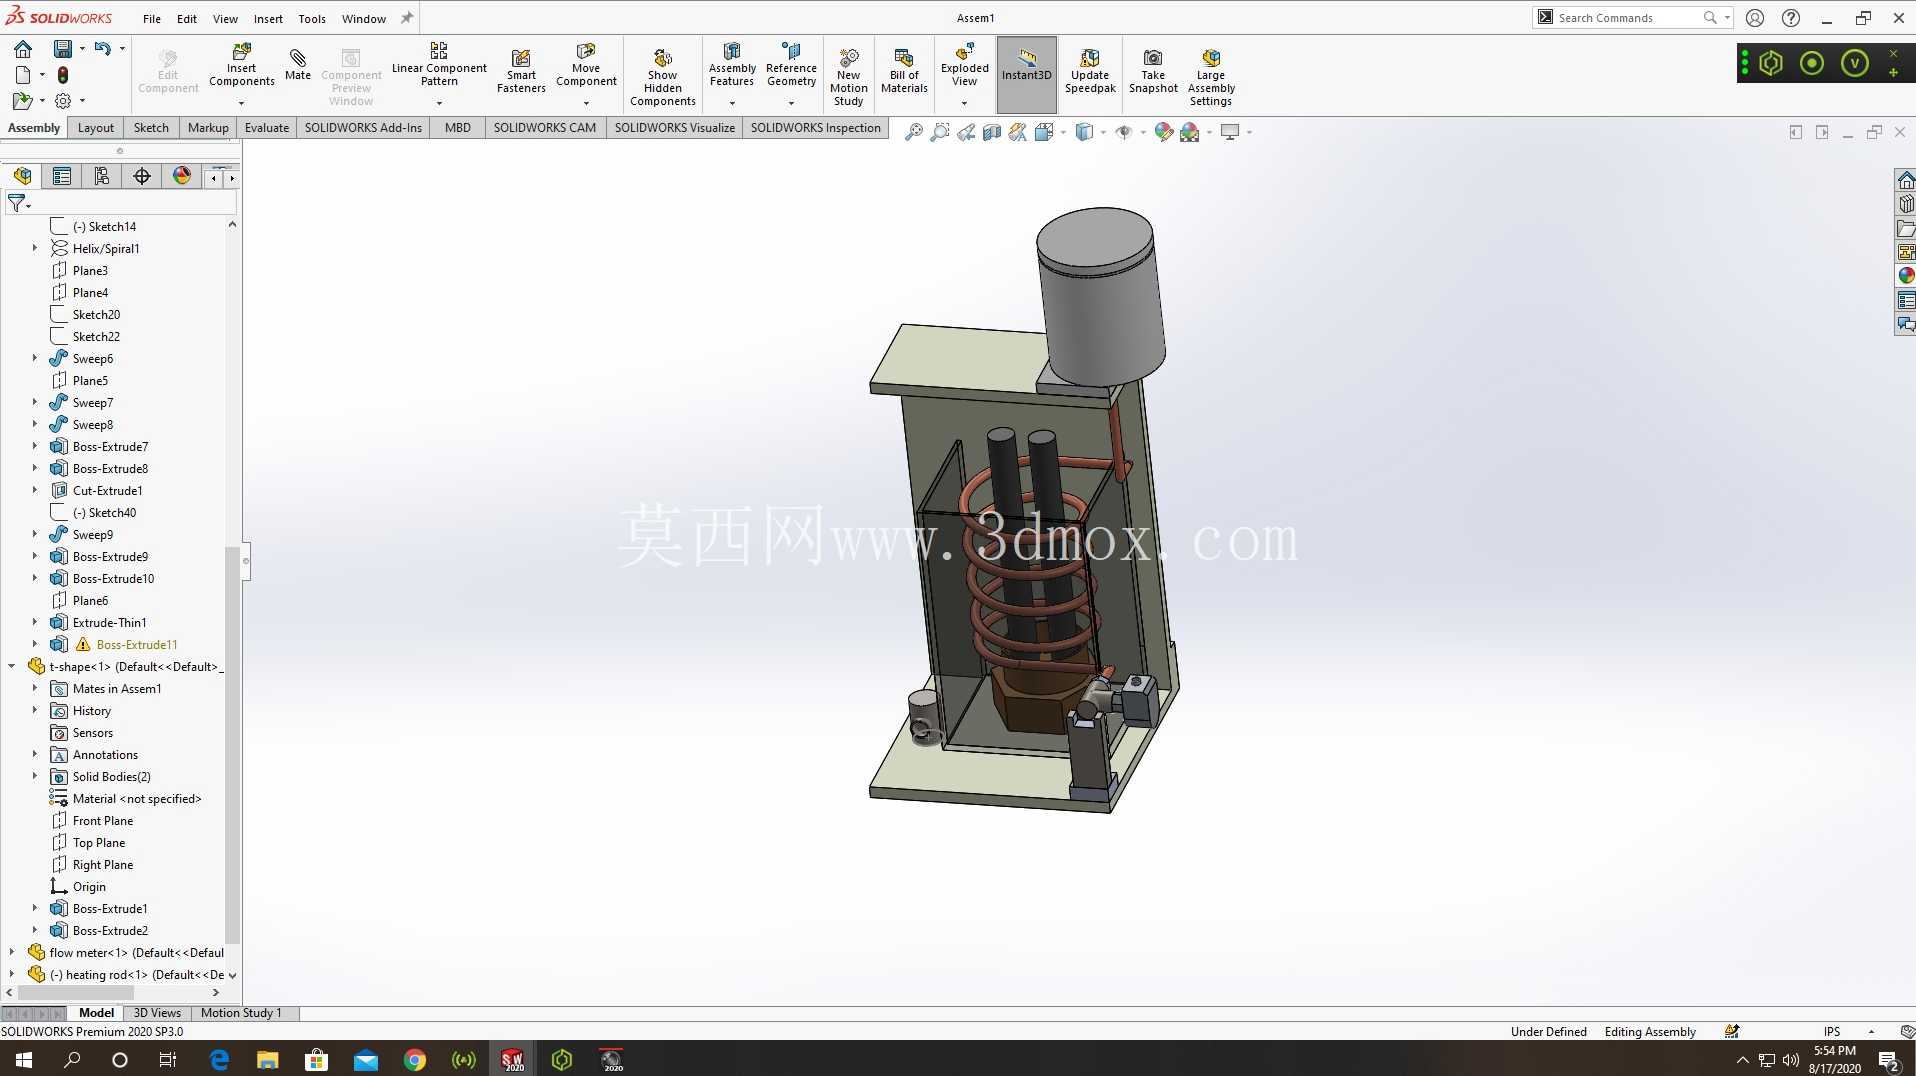Open Reference Geometry tool
The width and height of the screenshot is (1916, 1076).
click(791, 65)
